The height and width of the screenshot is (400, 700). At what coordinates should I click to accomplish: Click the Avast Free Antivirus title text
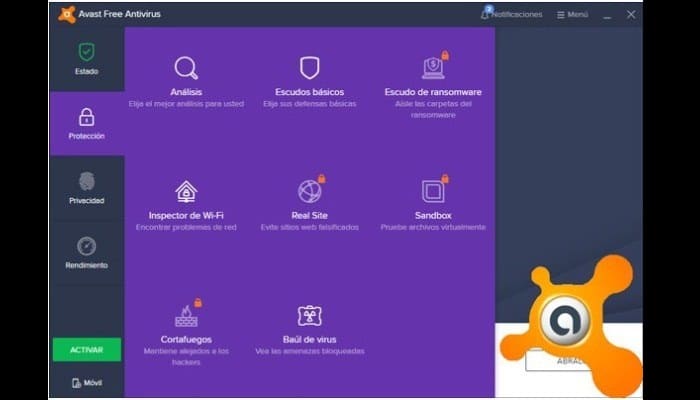pos(119,14)
